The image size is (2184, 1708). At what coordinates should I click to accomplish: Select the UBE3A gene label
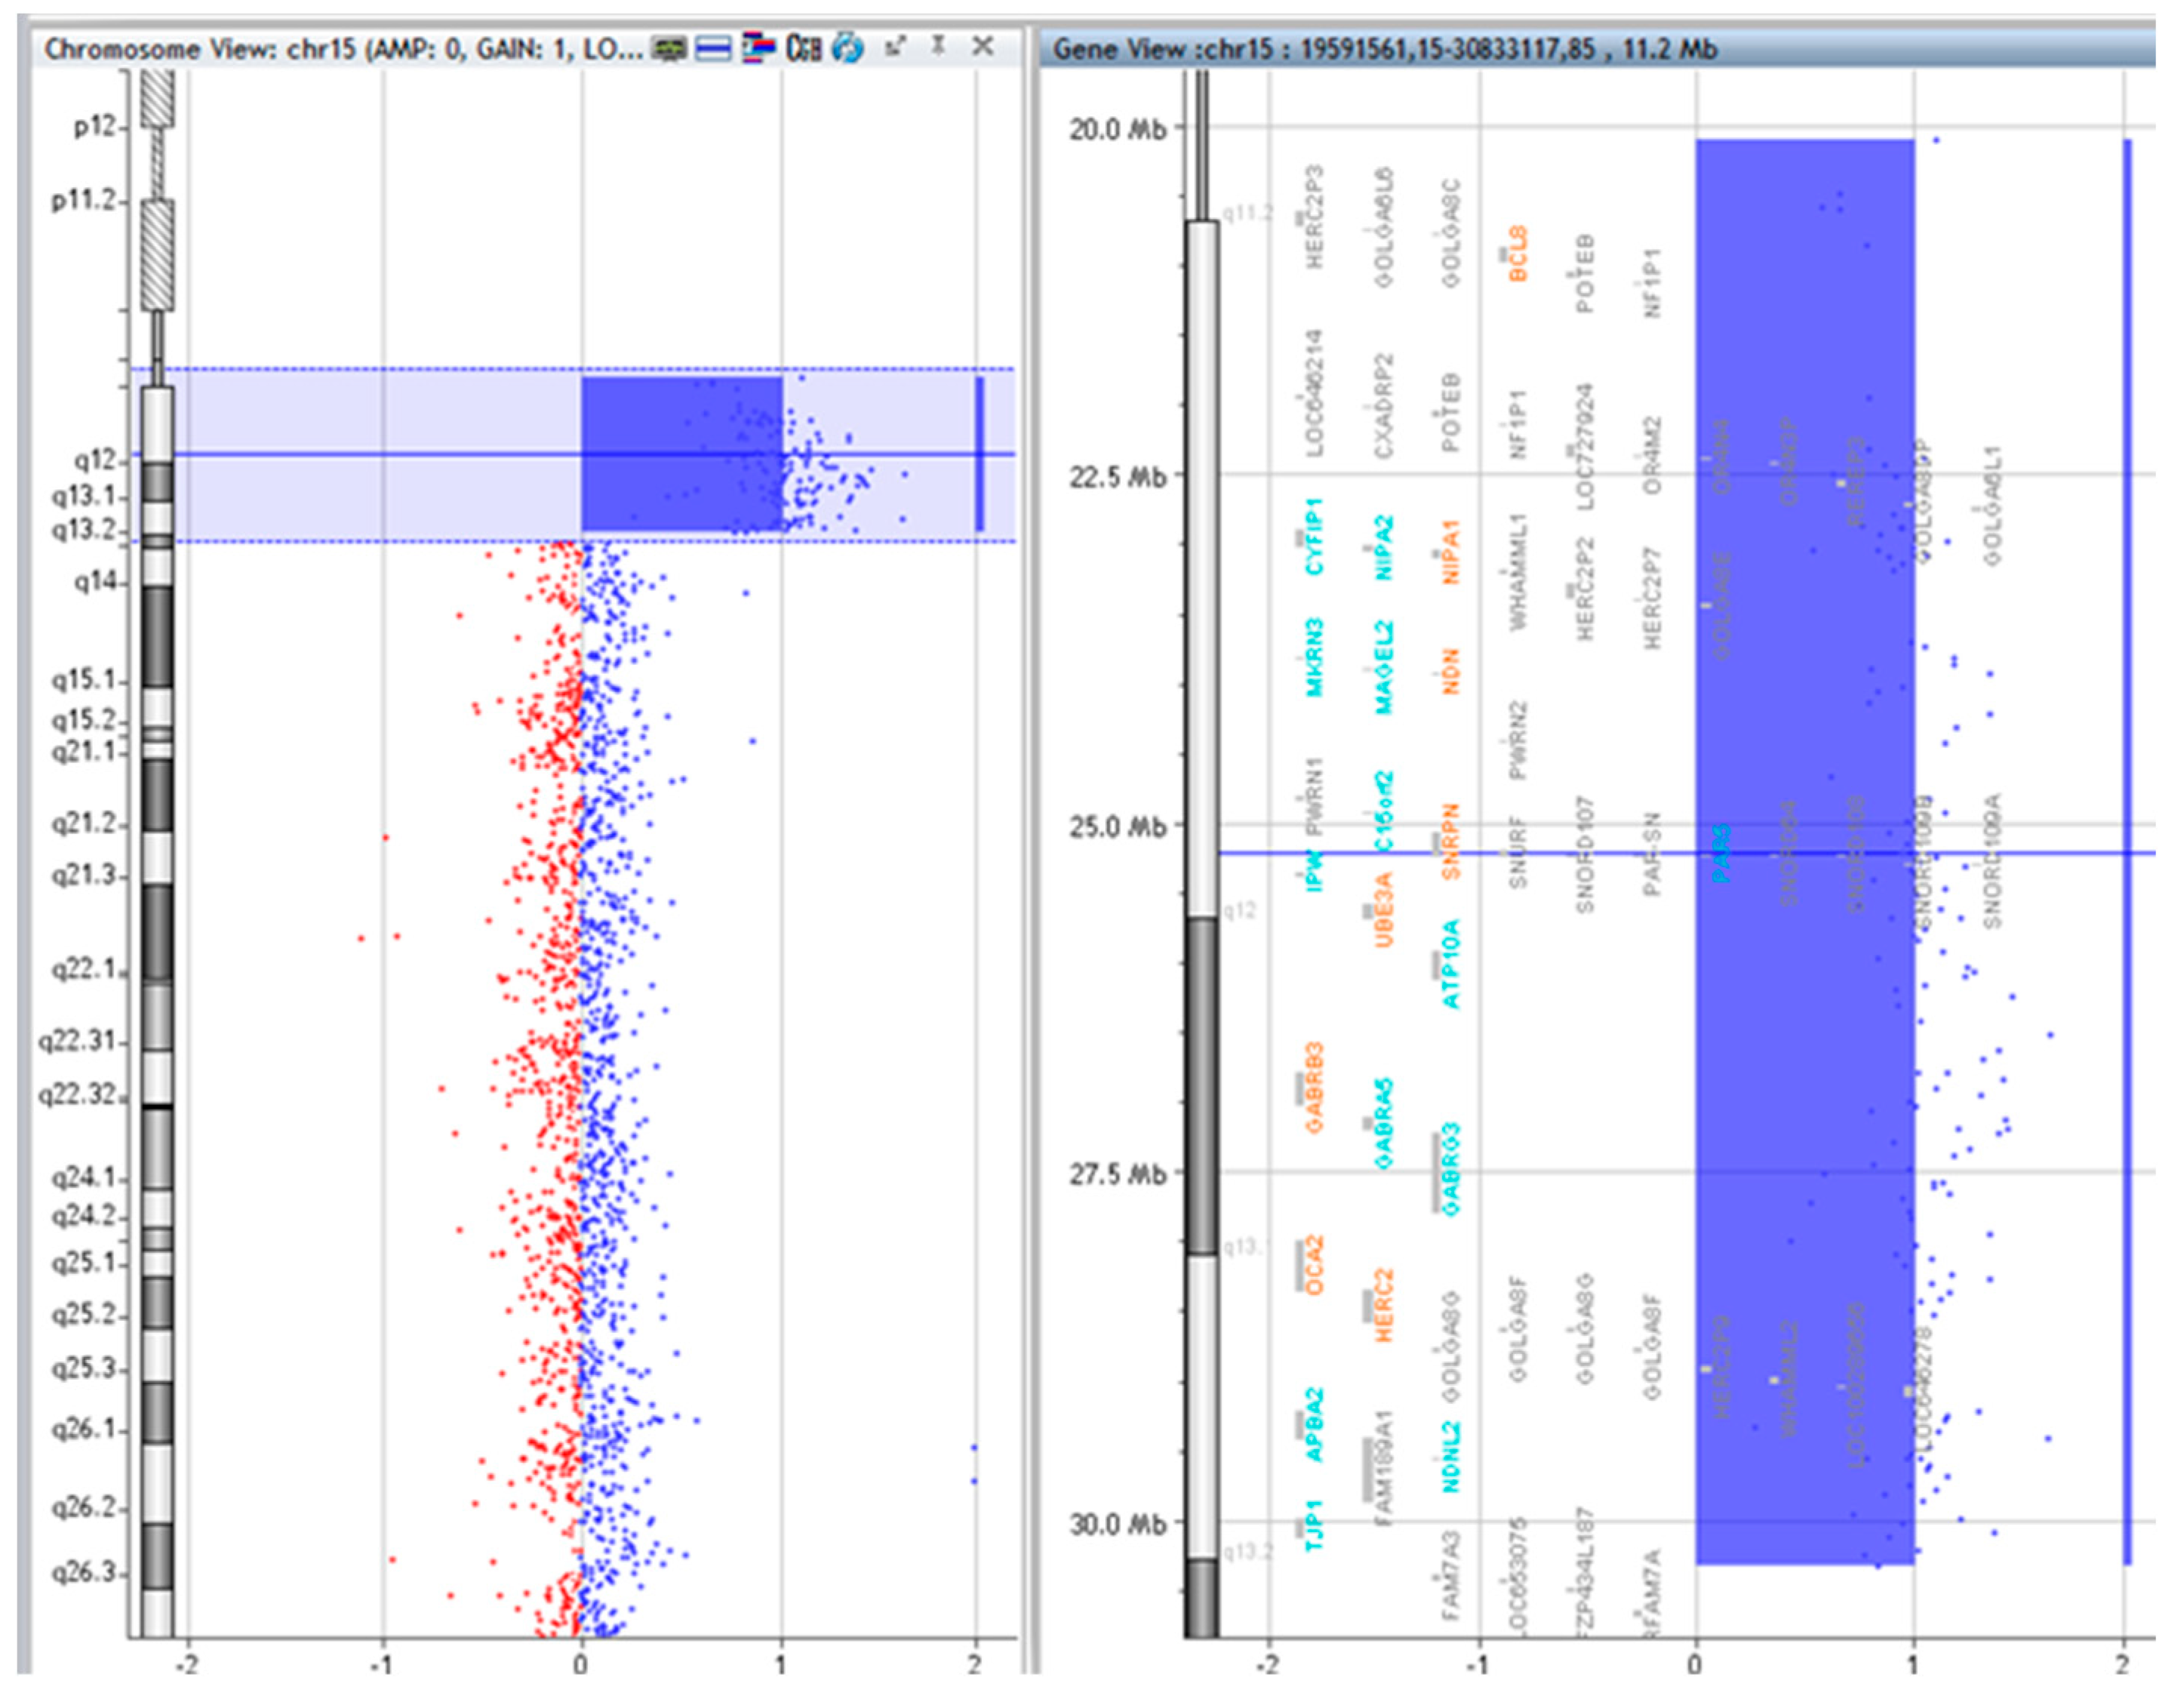[1383, 910]
